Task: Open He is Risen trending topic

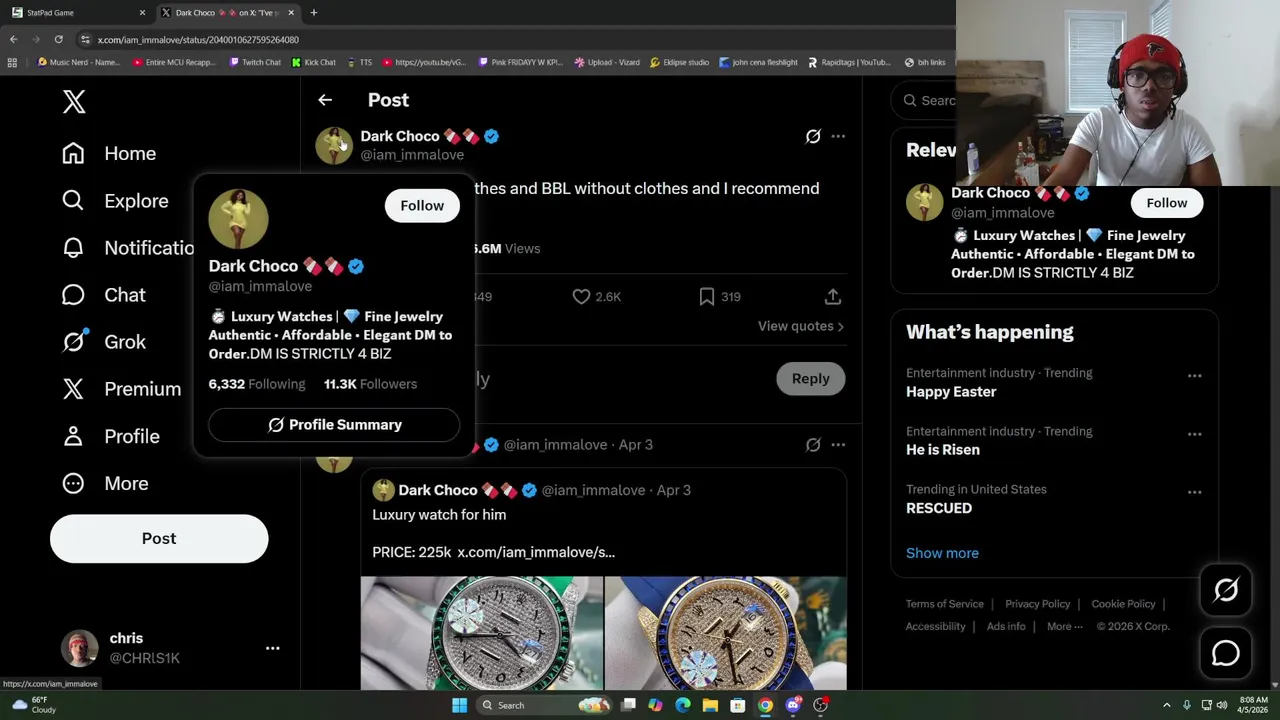Action: point(943,450)
